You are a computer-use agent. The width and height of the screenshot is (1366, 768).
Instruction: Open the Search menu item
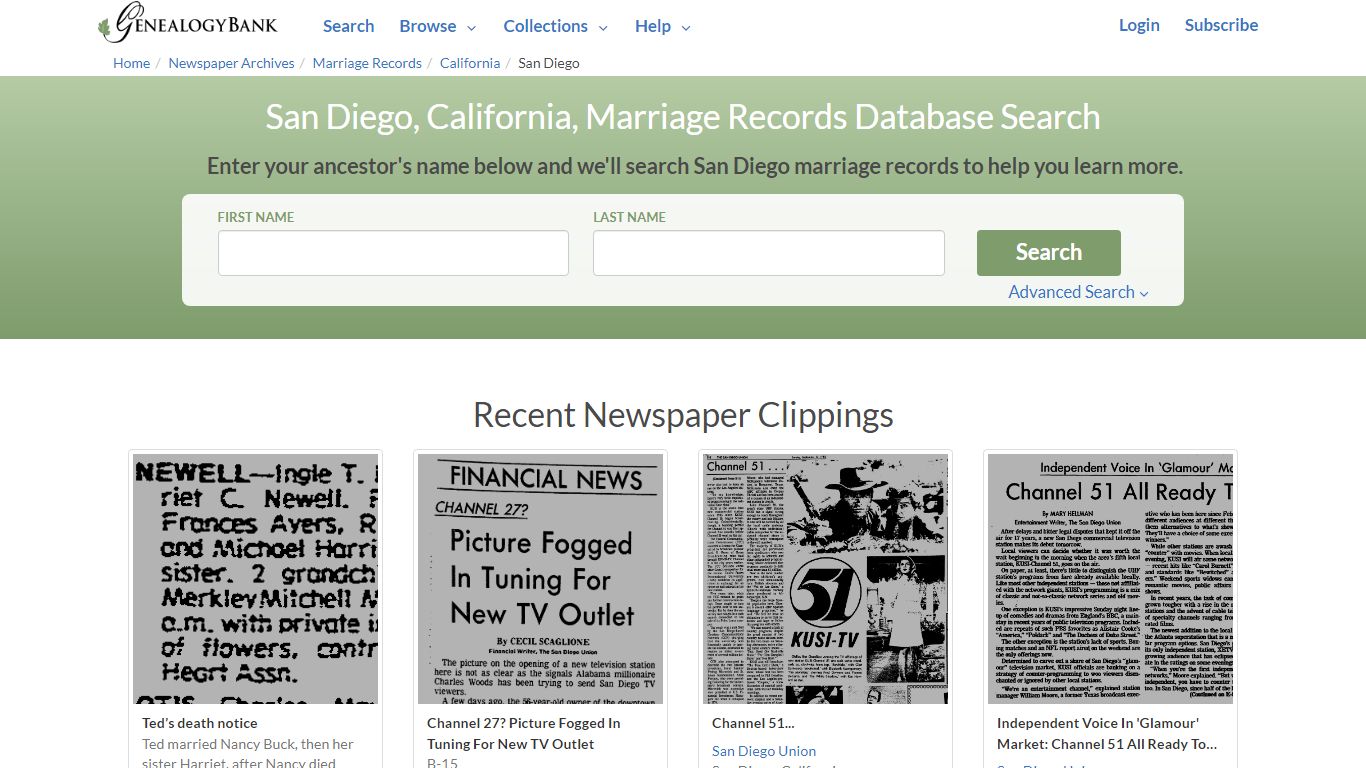coord(348,26)
